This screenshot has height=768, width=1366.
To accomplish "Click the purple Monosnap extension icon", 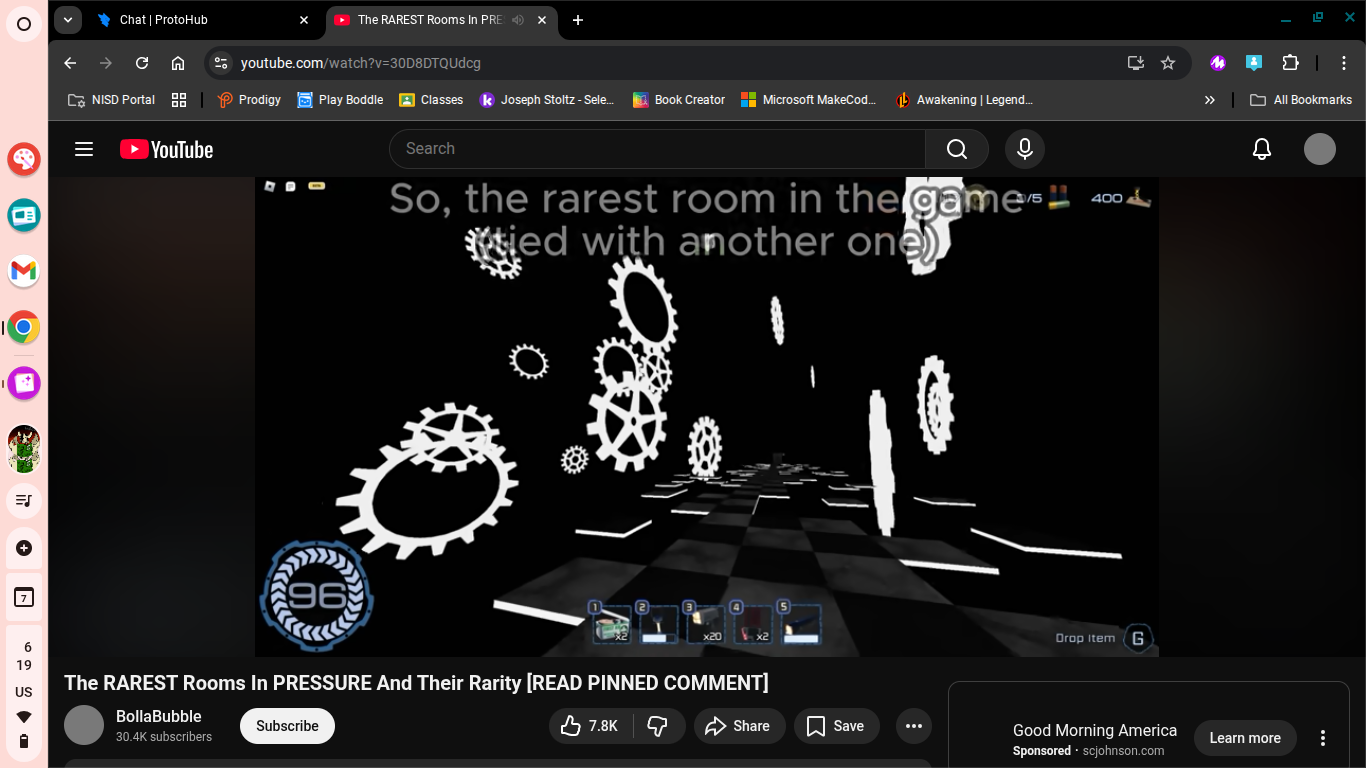I will pyautogui.click(x=1217, y=62).
